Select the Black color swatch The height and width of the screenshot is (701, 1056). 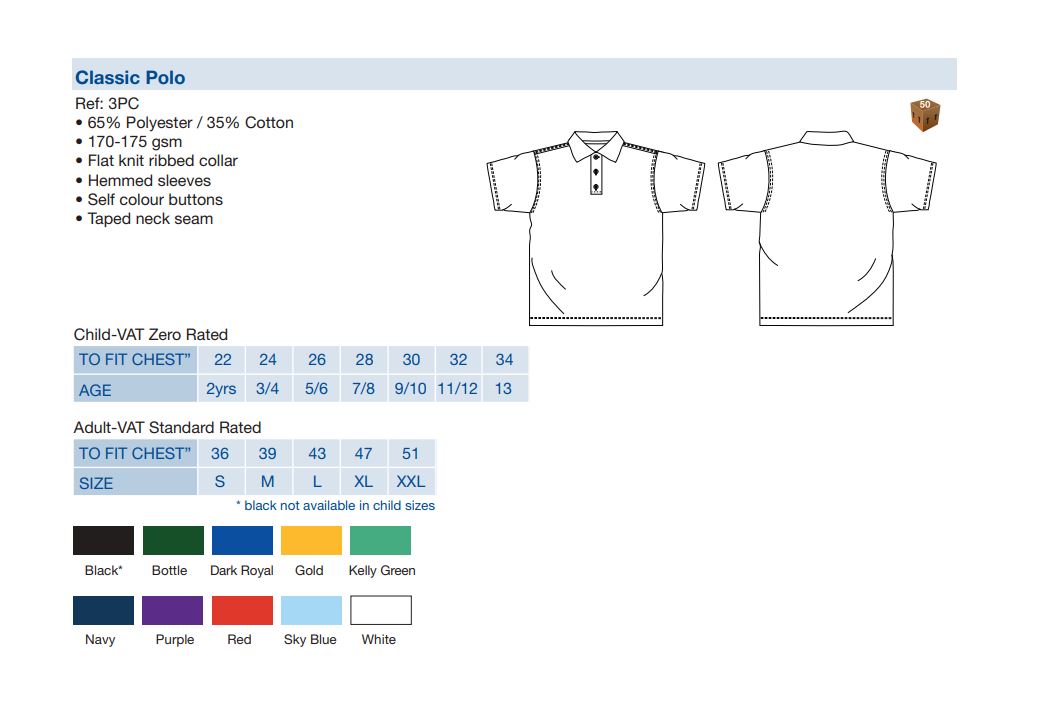click(103, 541)
